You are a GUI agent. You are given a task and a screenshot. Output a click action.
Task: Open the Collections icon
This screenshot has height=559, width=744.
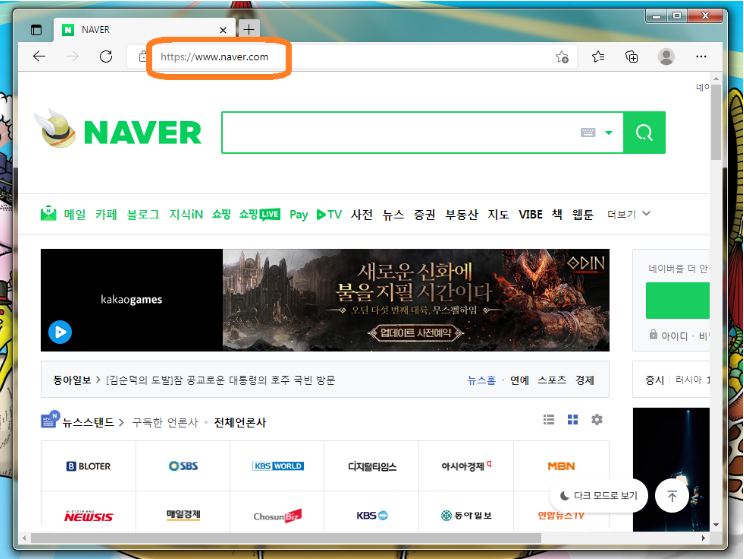[x=632, y=57]
